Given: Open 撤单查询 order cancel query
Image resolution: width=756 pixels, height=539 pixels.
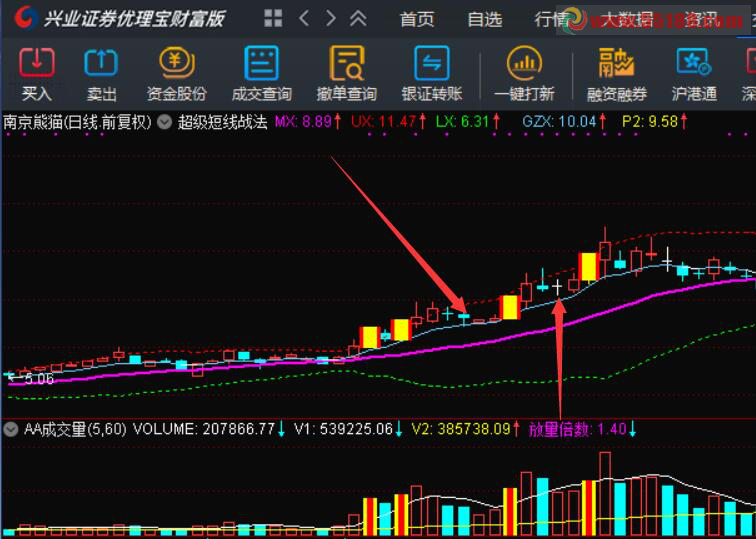Looking at the screenshot, I should tap(347, 73).
